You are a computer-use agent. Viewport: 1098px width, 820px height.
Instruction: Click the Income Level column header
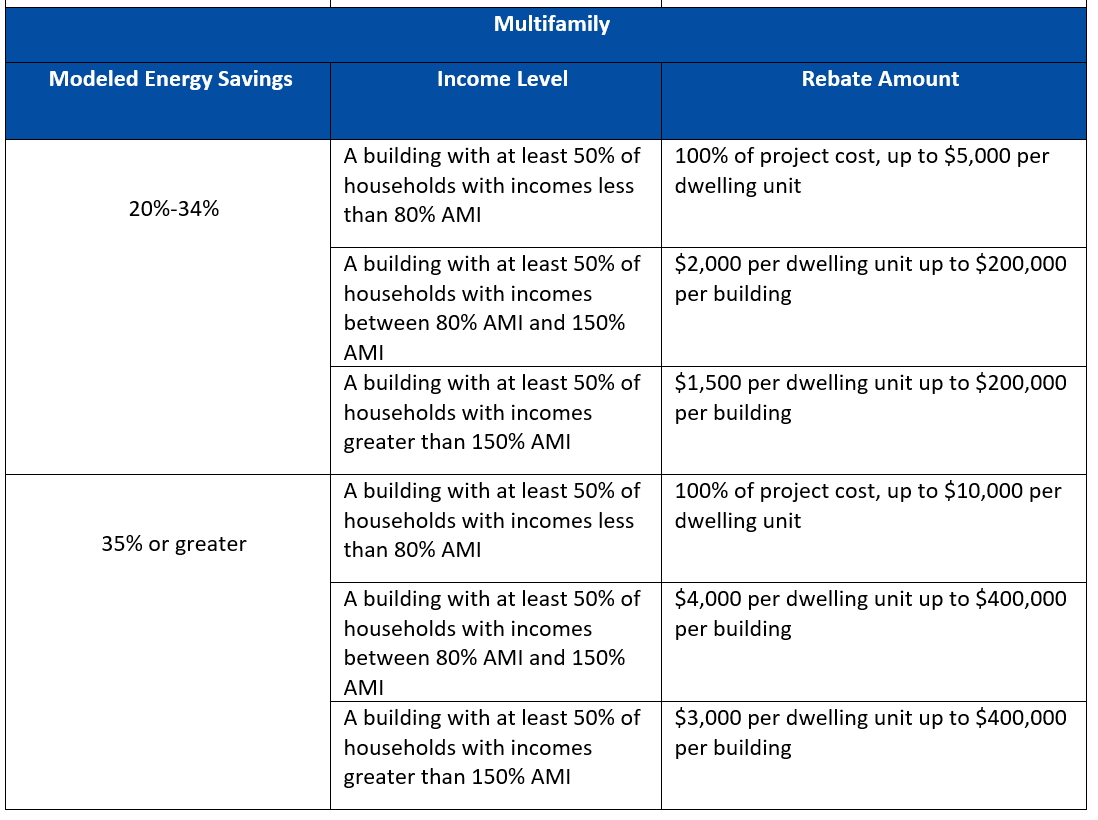click(503, 79)
